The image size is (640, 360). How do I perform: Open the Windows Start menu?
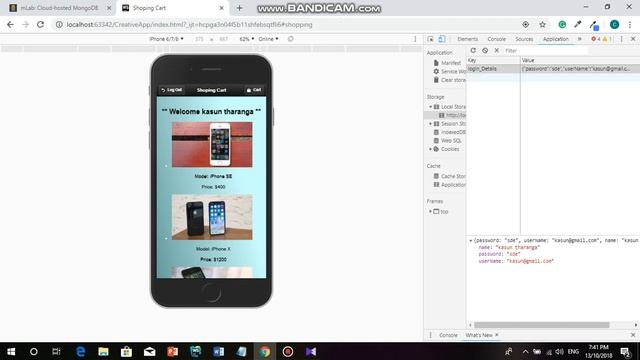click(x=11, y=351)
